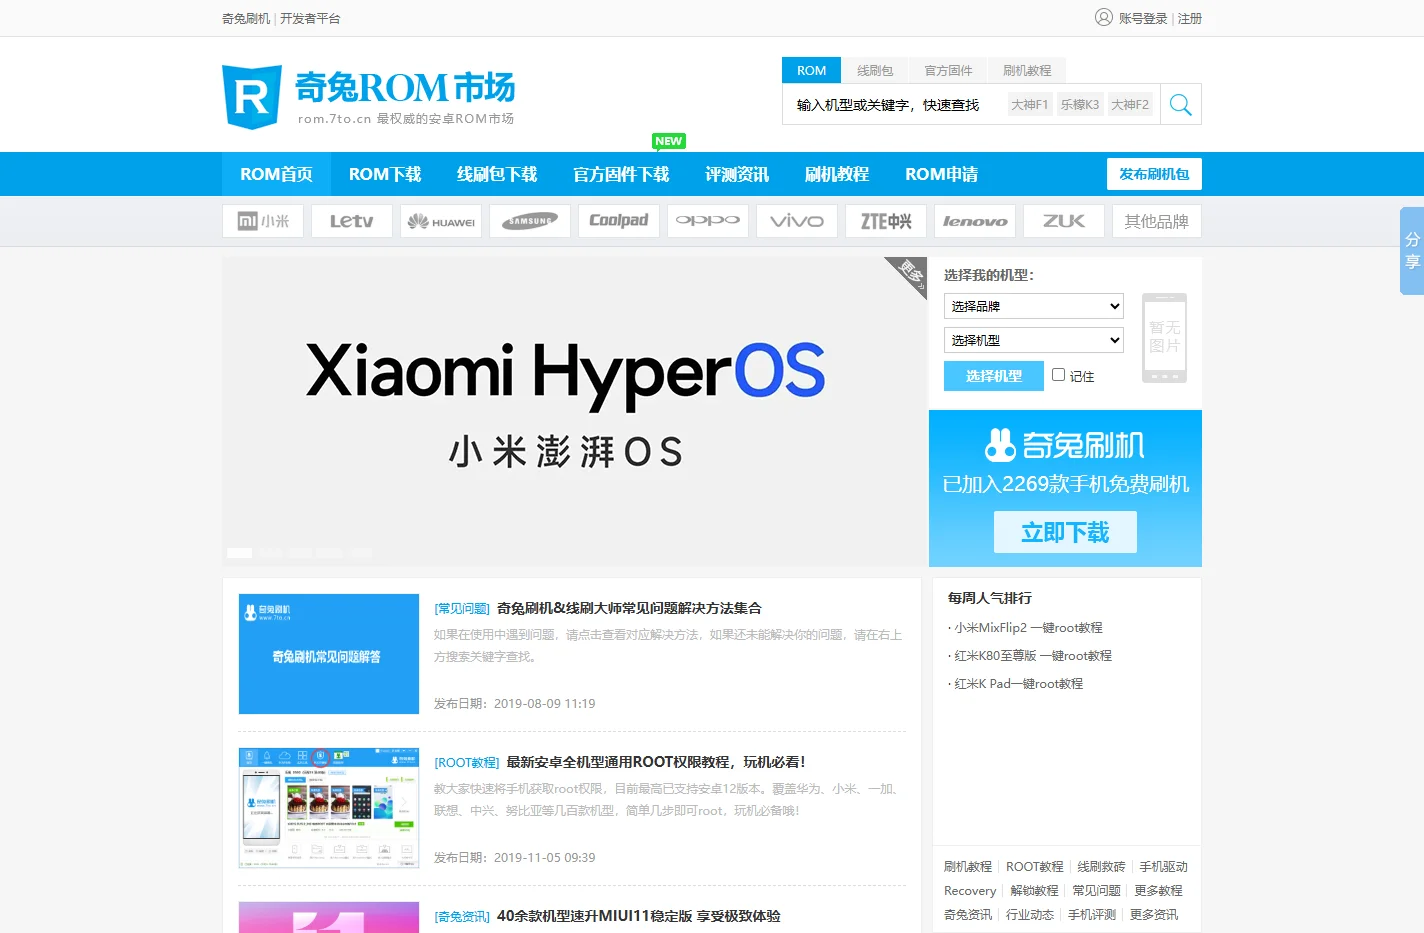Click the 注册 link
Screen dimensions: 1424x933
click(1190, 18)
